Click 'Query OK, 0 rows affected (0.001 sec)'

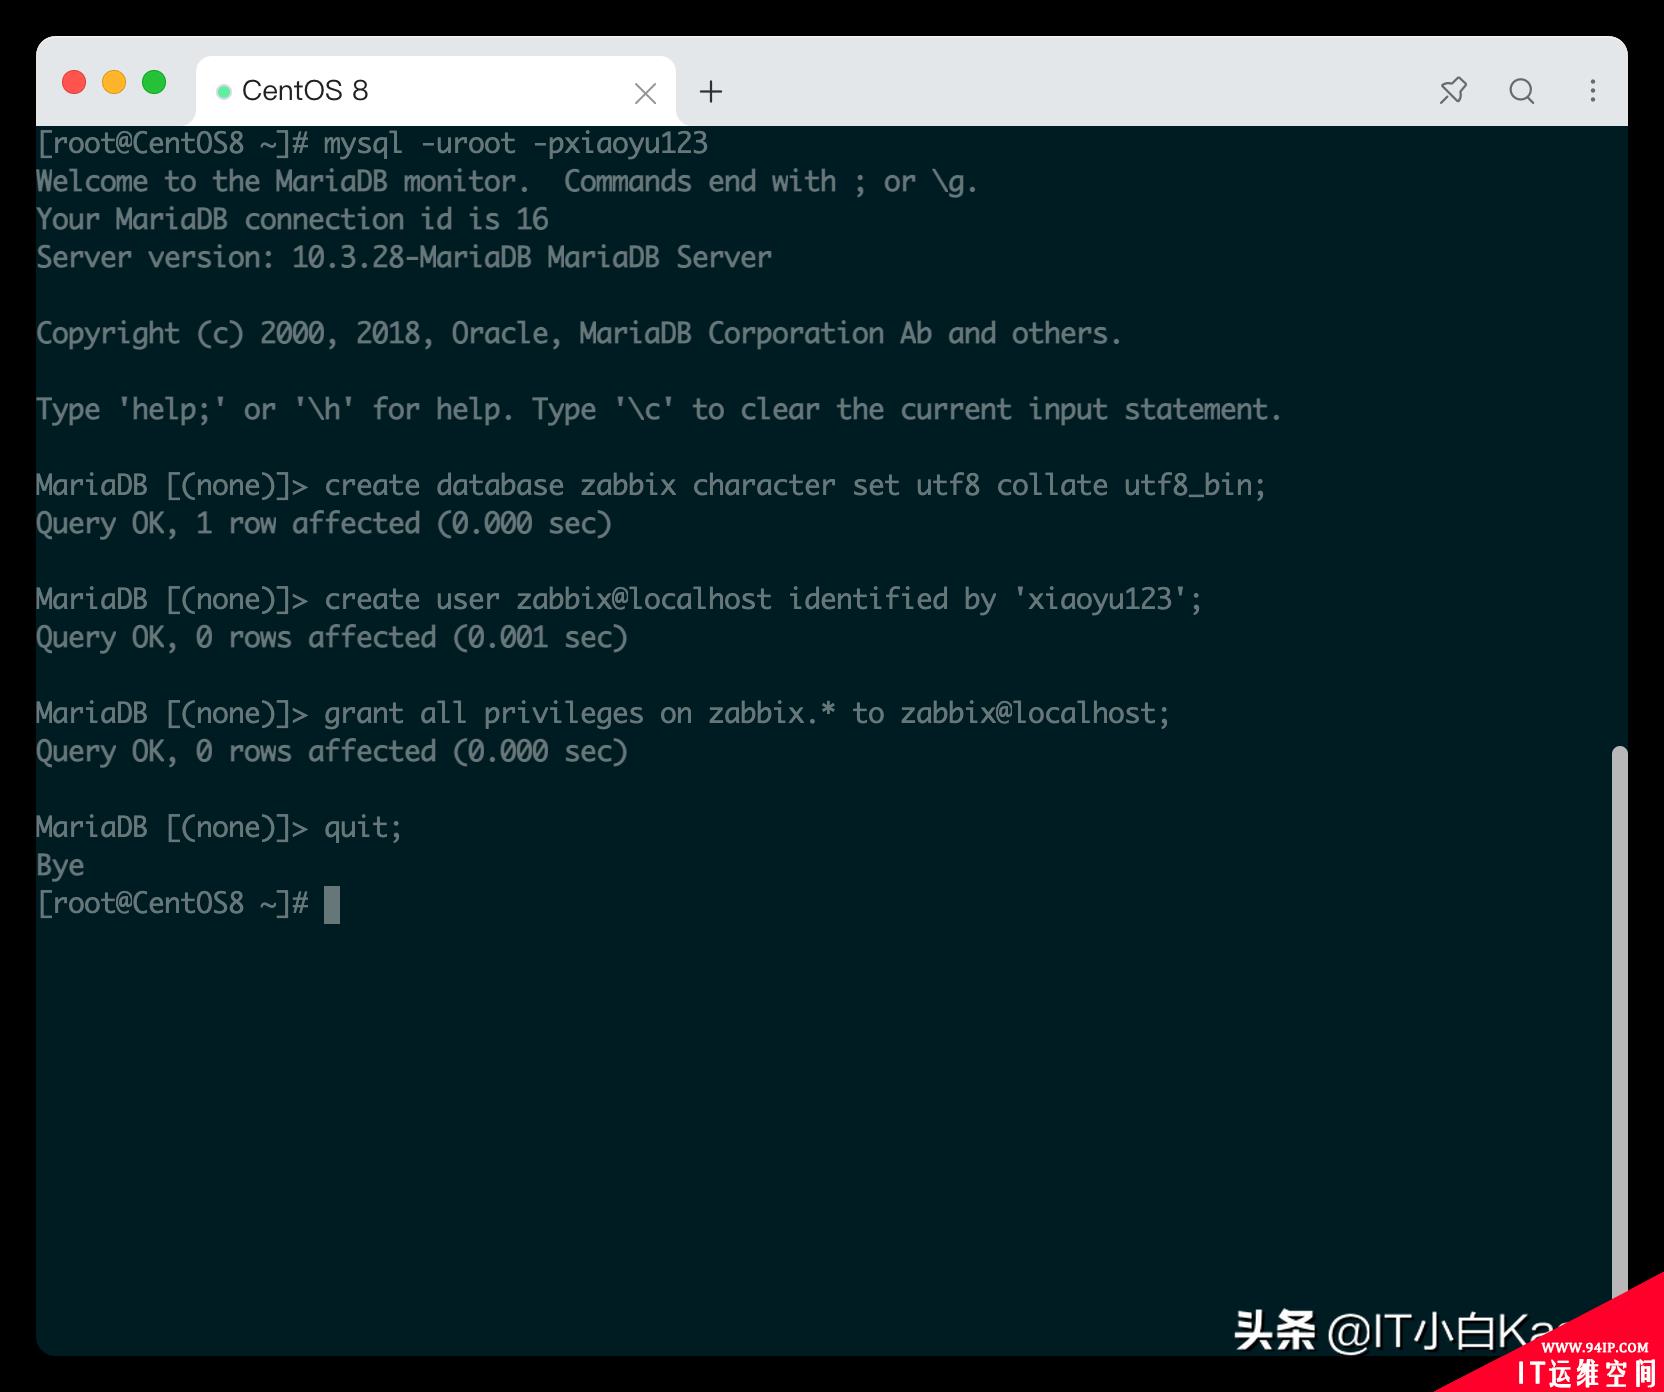(x=332, y=637)
